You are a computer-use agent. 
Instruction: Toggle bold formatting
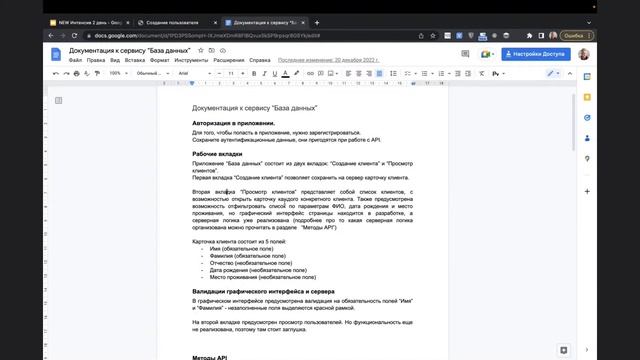coord(254,73)
